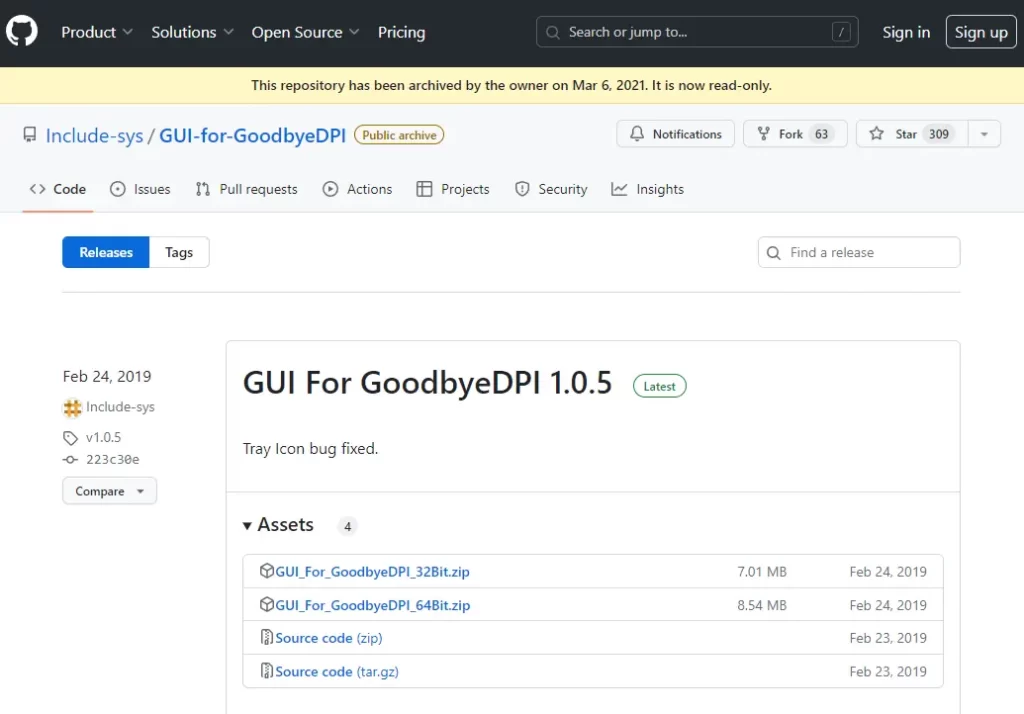Open the Security tab
1024x714 pixels.
coord(551,189)
